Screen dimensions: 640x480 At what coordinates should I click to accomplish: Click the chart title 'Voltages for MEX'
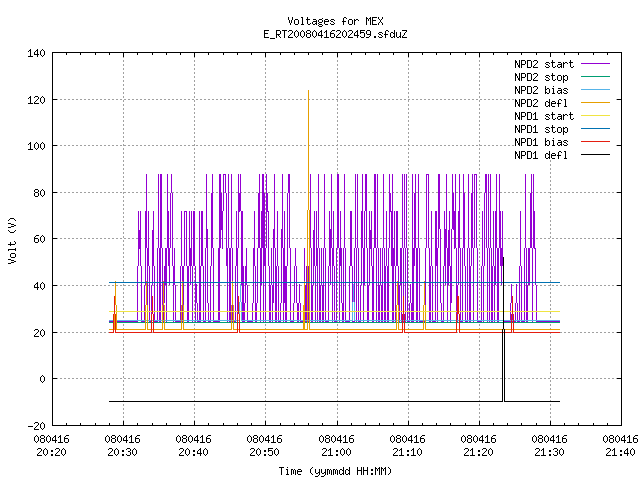click(335, 21)
